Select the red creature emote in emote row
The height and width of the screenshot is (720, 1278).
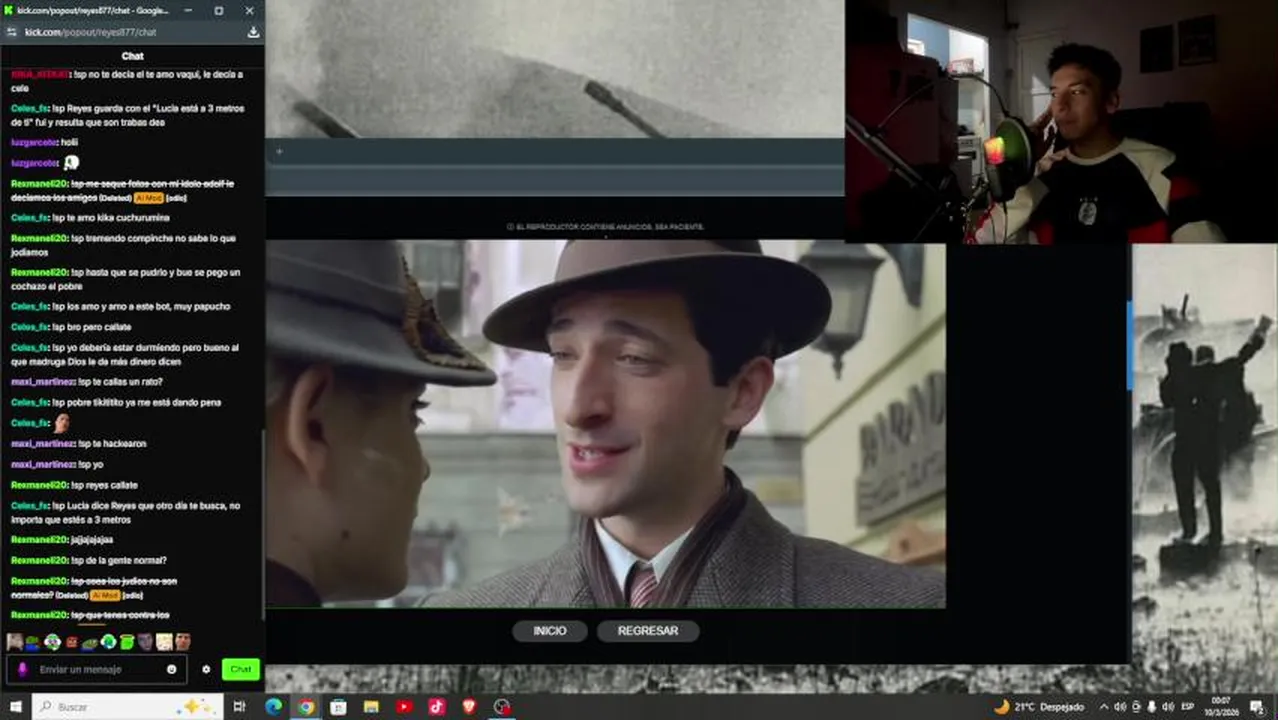coord(71,642)
